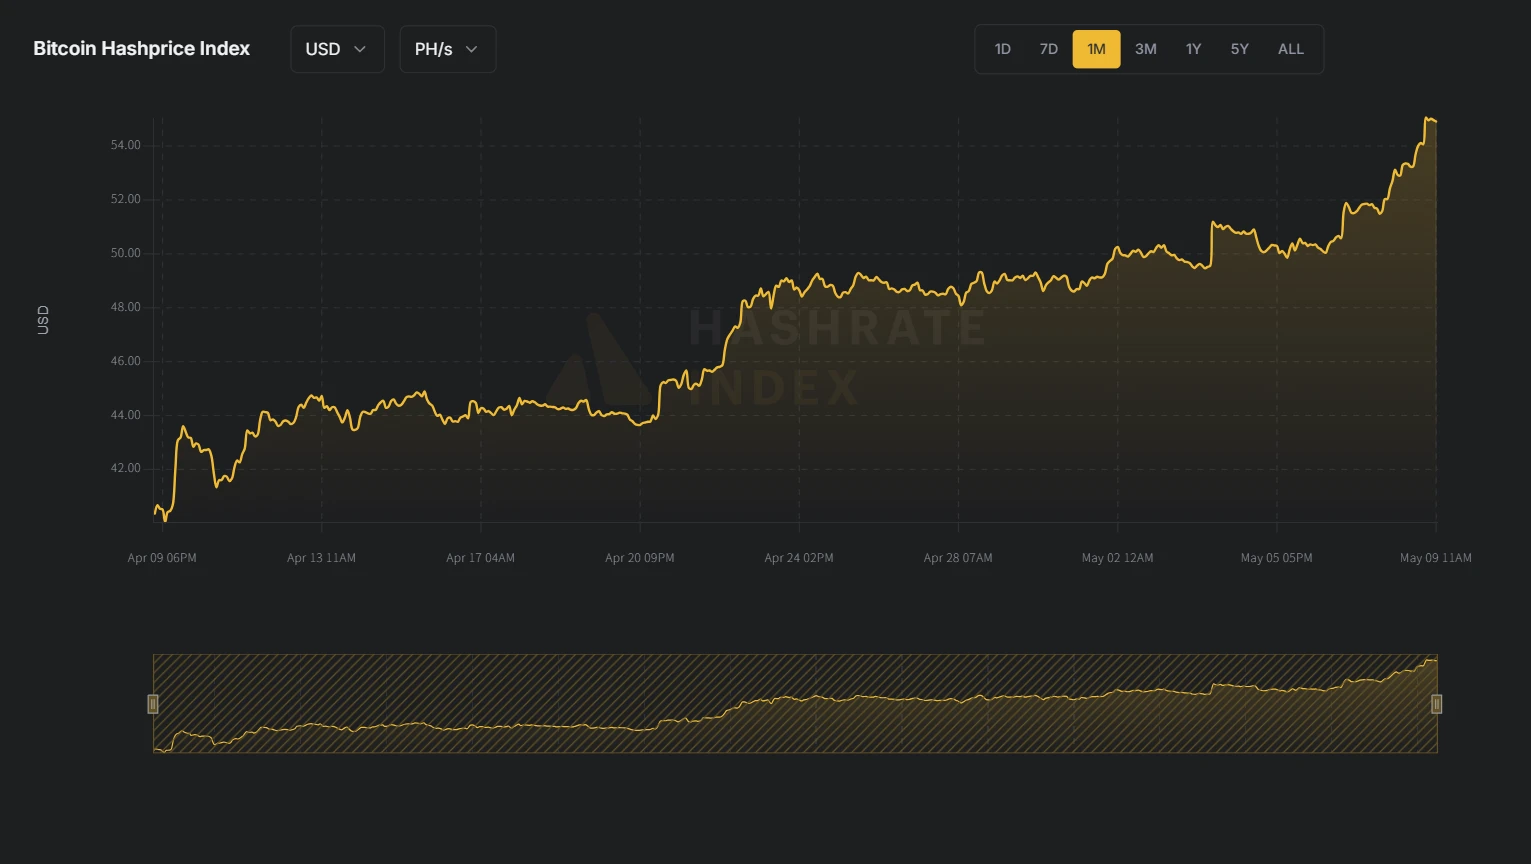Switch to the 1Y time range

coord(1193,49)
